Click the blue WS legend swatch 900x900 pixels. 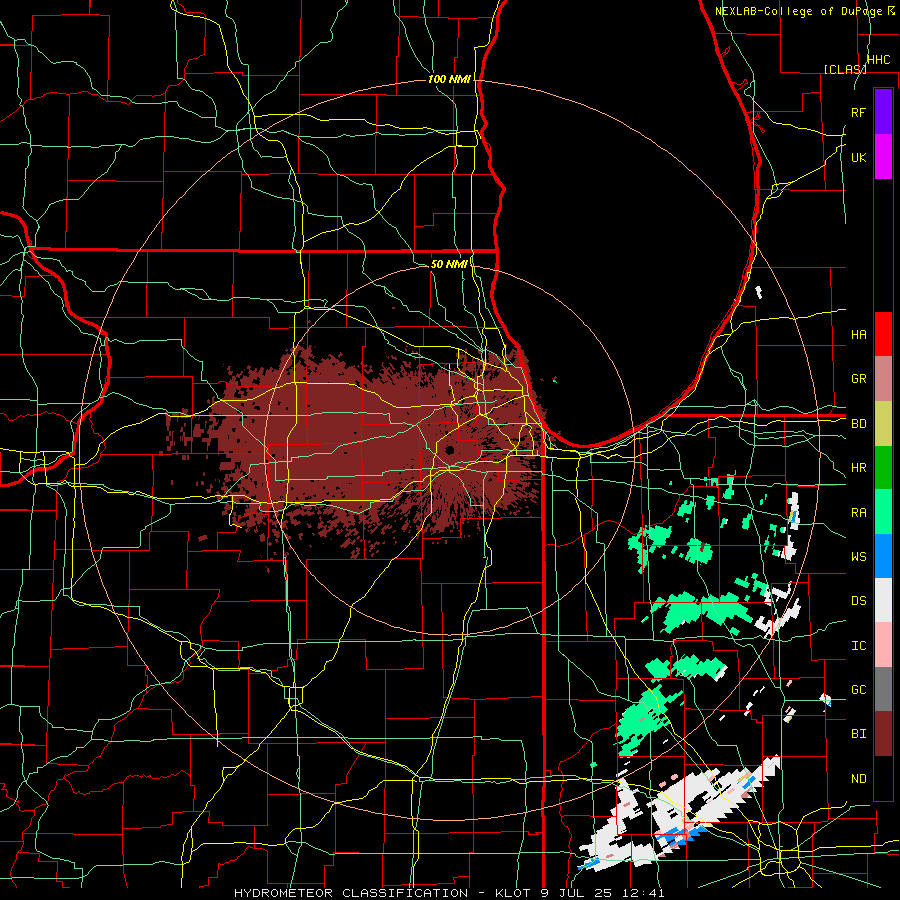click(883, 556)
